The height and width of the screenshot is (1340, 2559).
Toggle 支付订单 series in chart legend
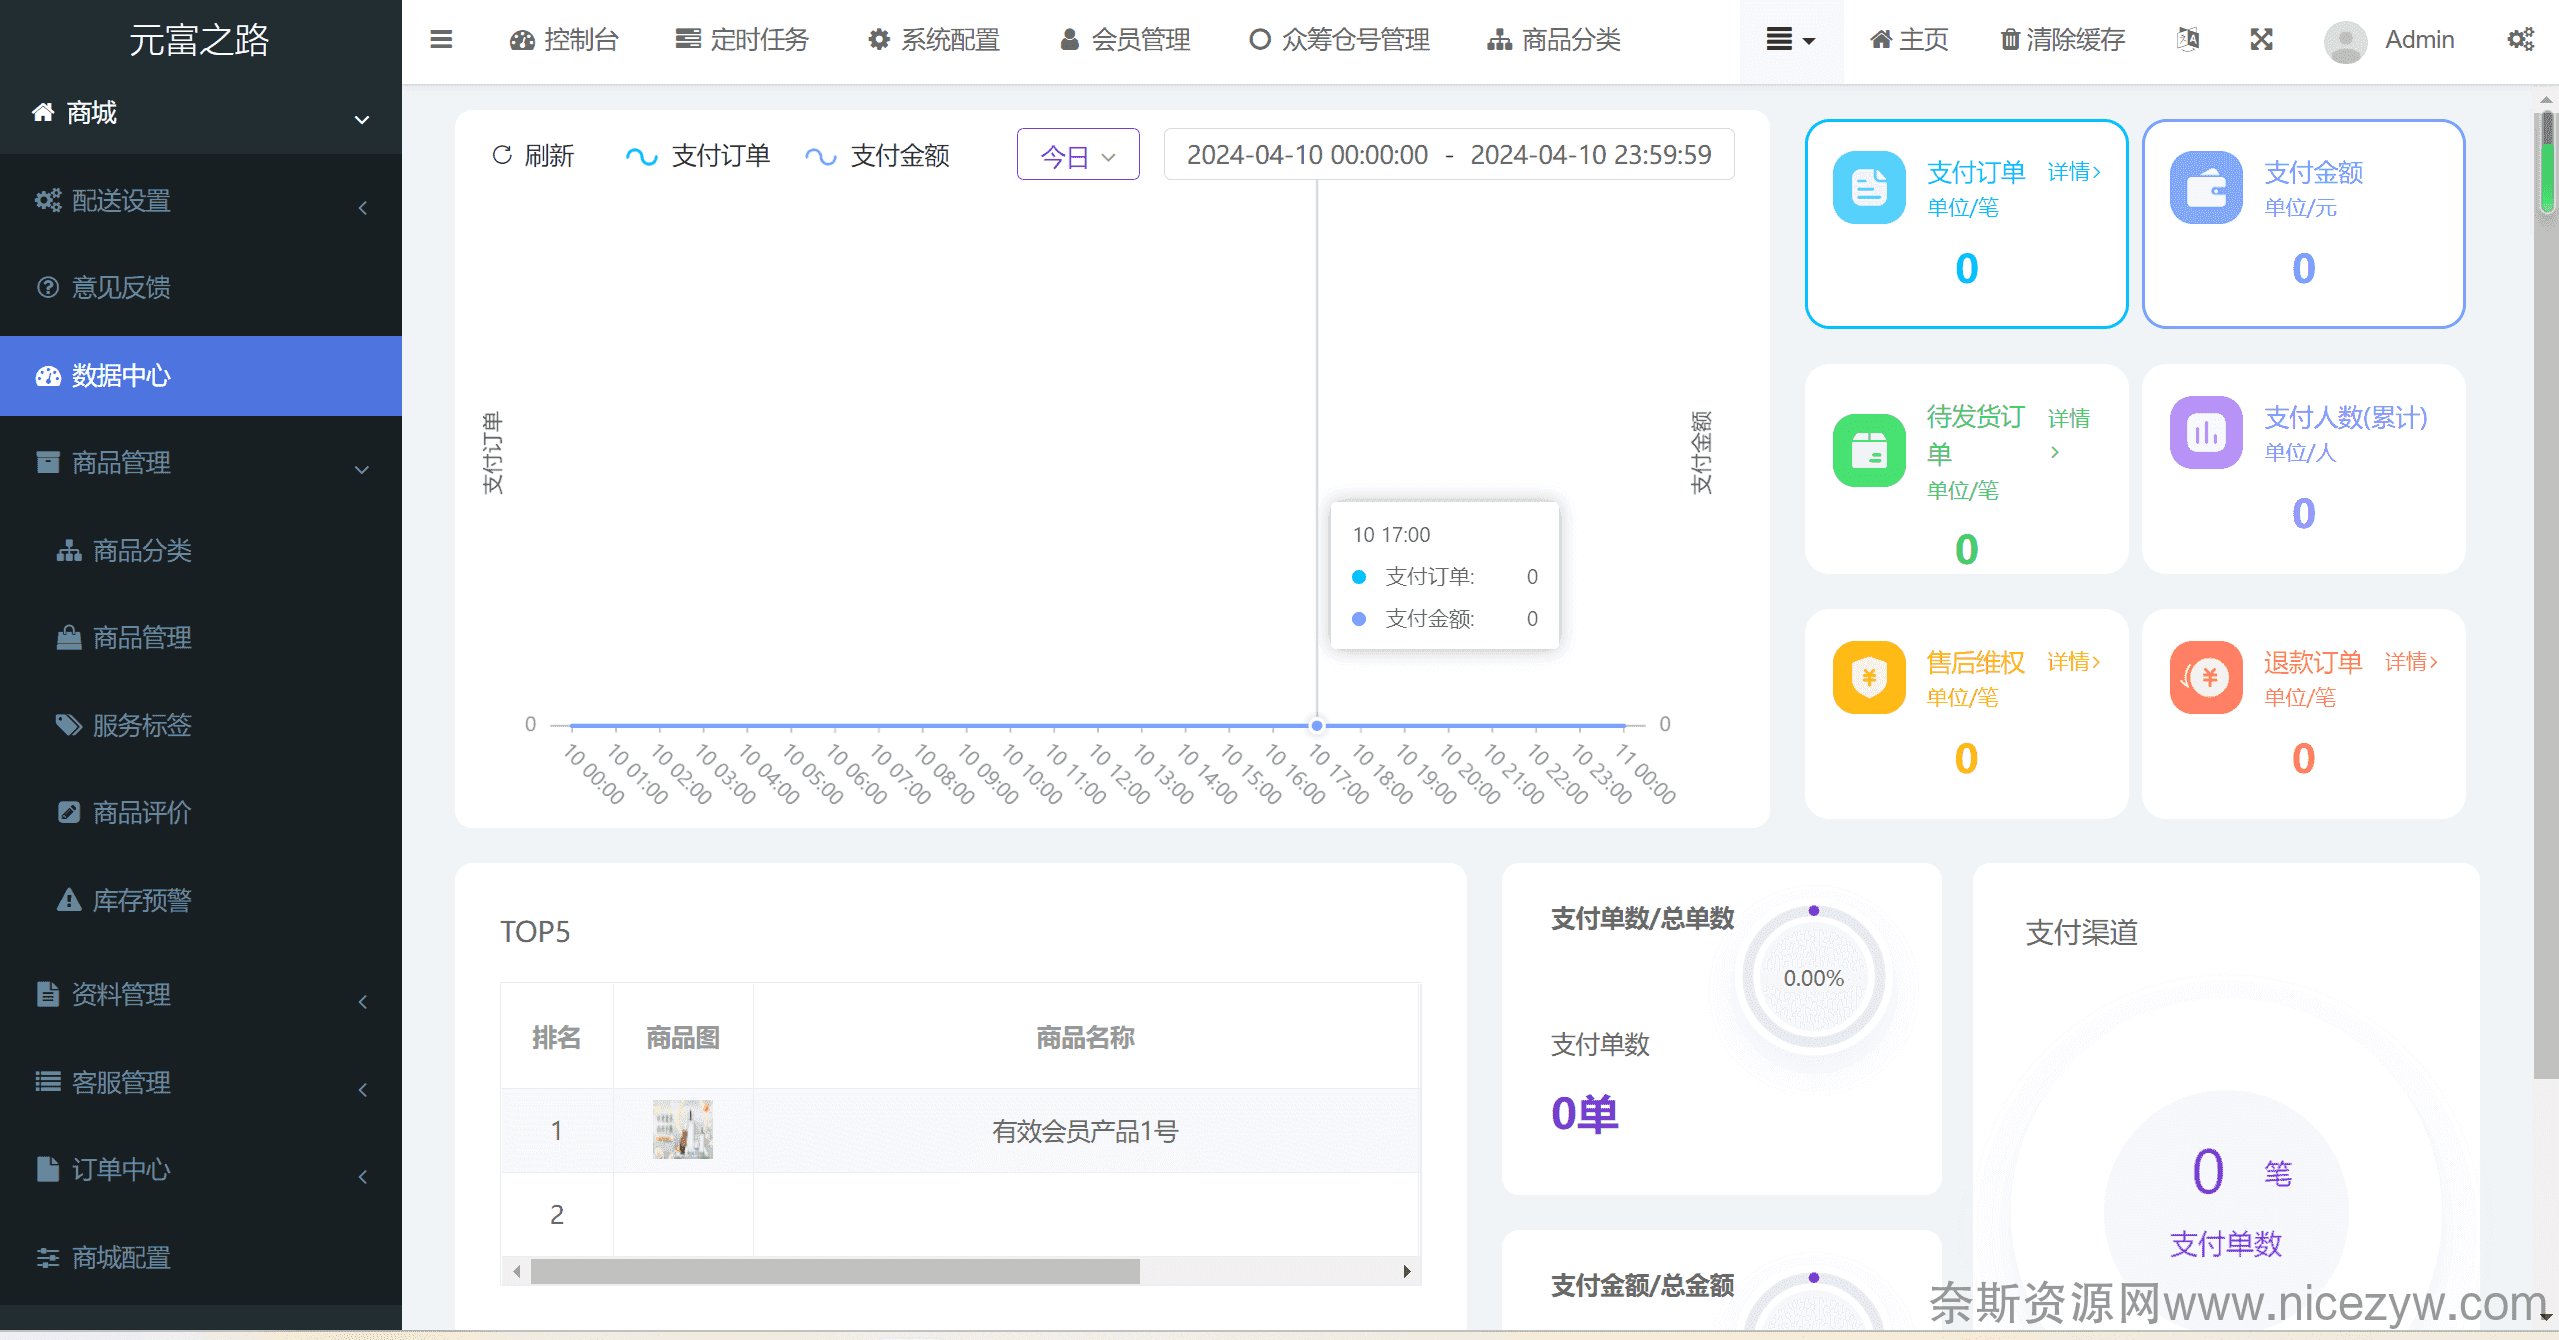[698, 156]
